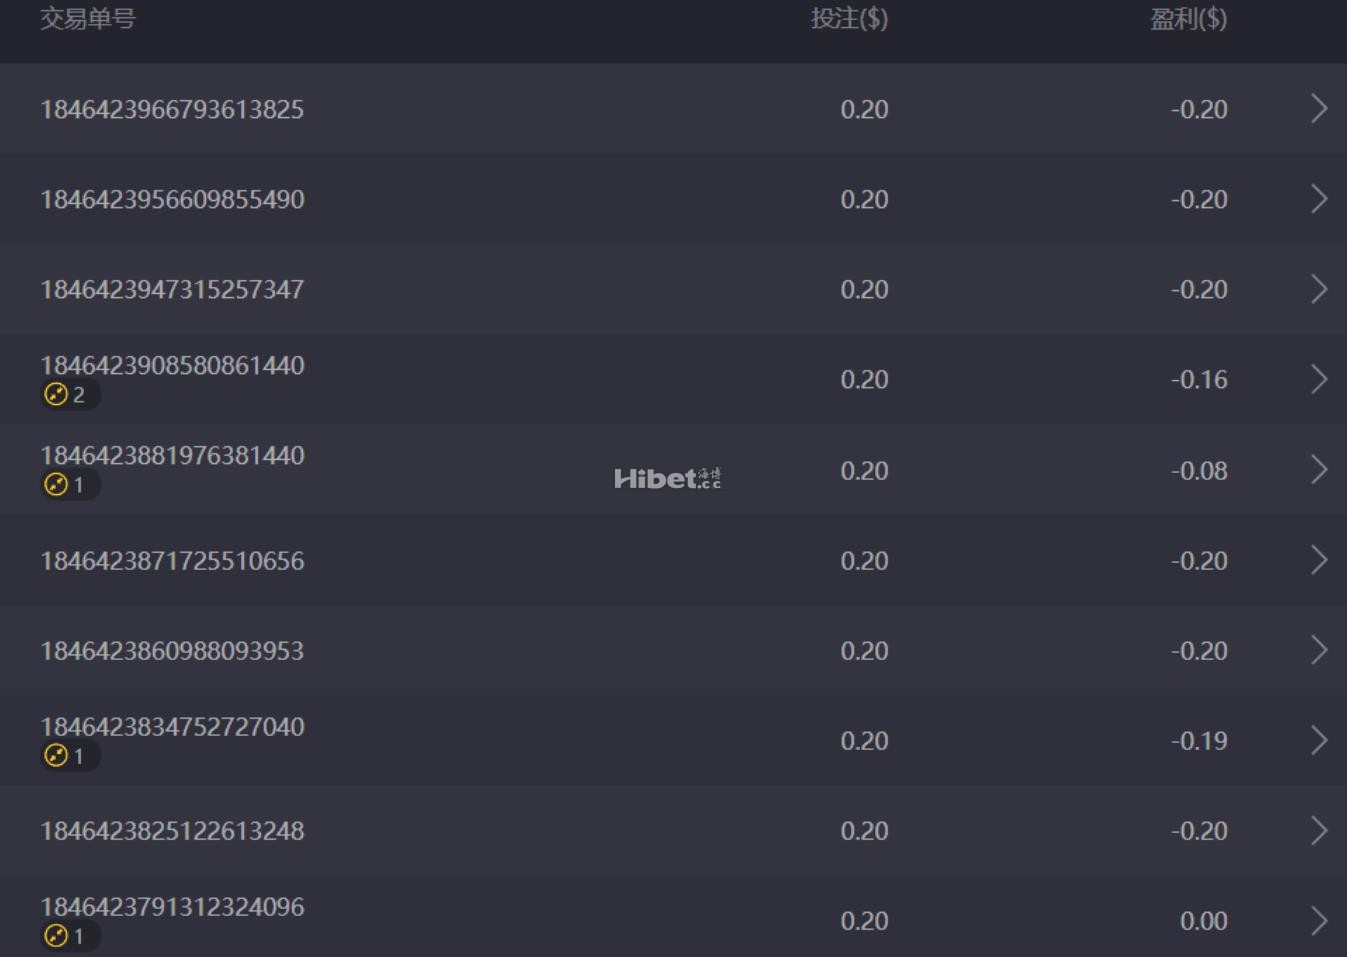Image resolution: width=1347 pixels, height=957 pixels.
Task: Click the 投注($) column header
Action: pyautogui.click(x=849, y=19)
